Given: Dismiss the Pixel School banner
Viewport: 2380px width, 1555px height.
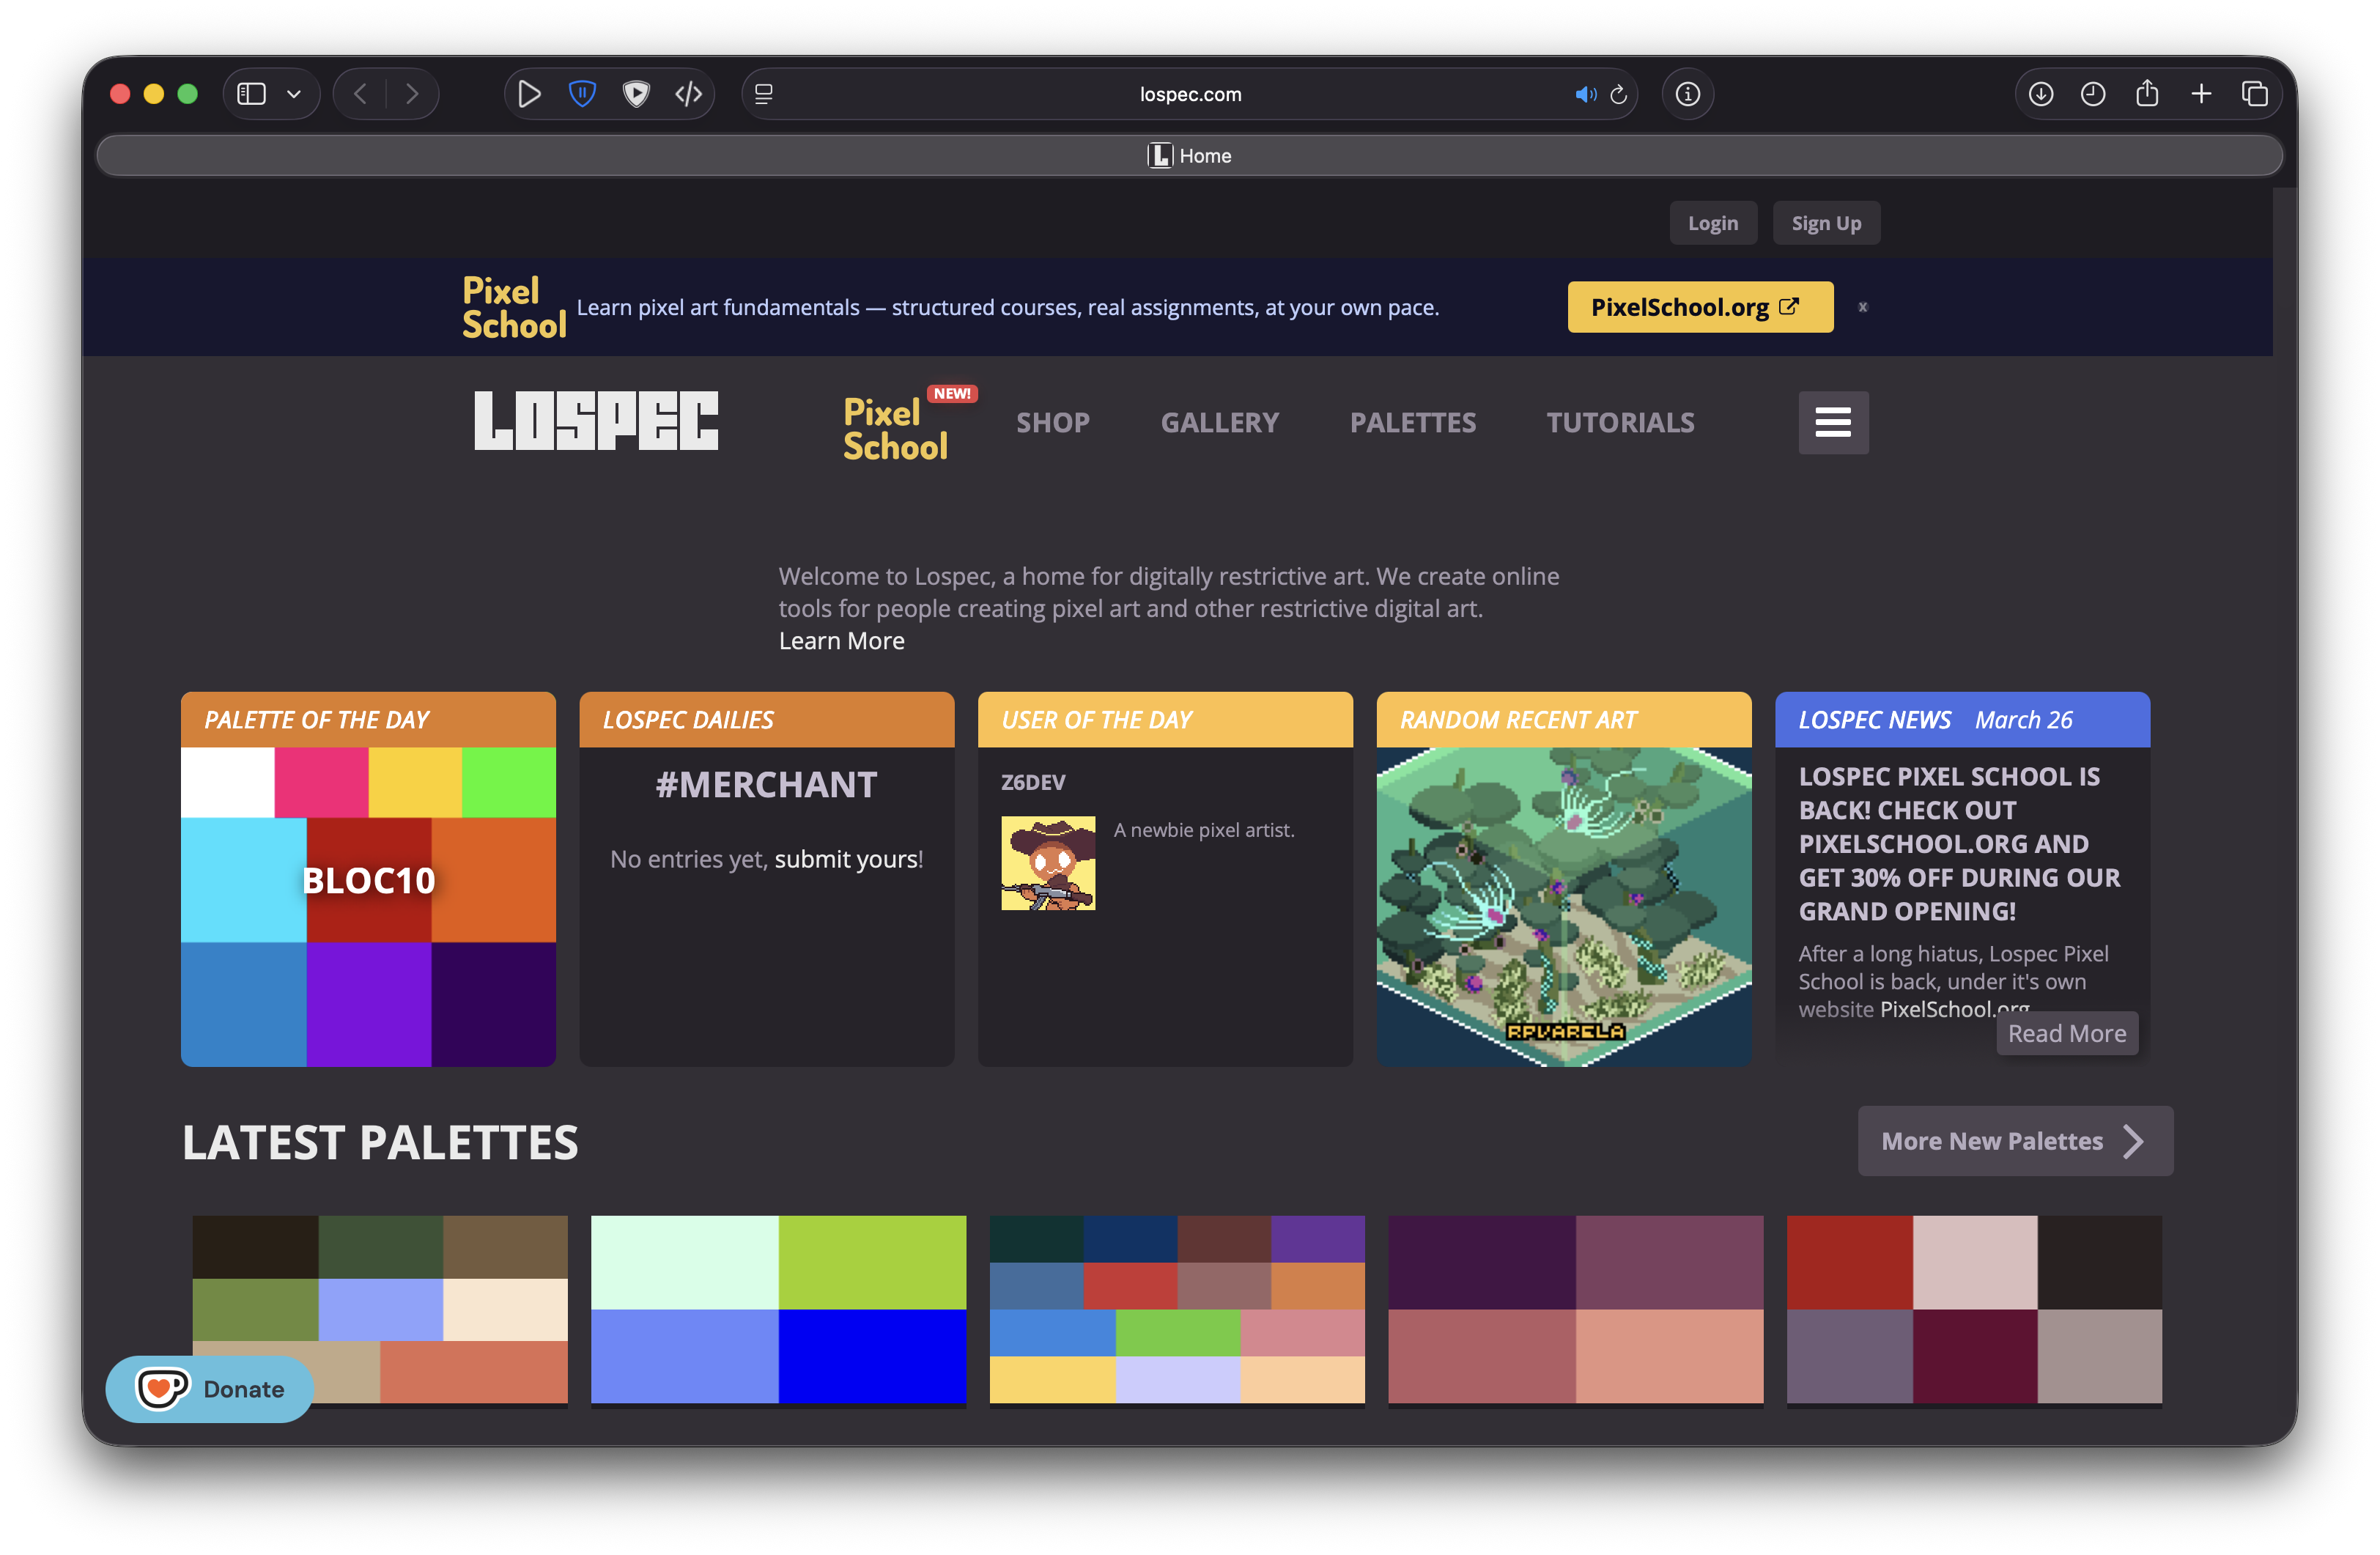Looking at the screenshot, I should click(x=1863, y=307).
